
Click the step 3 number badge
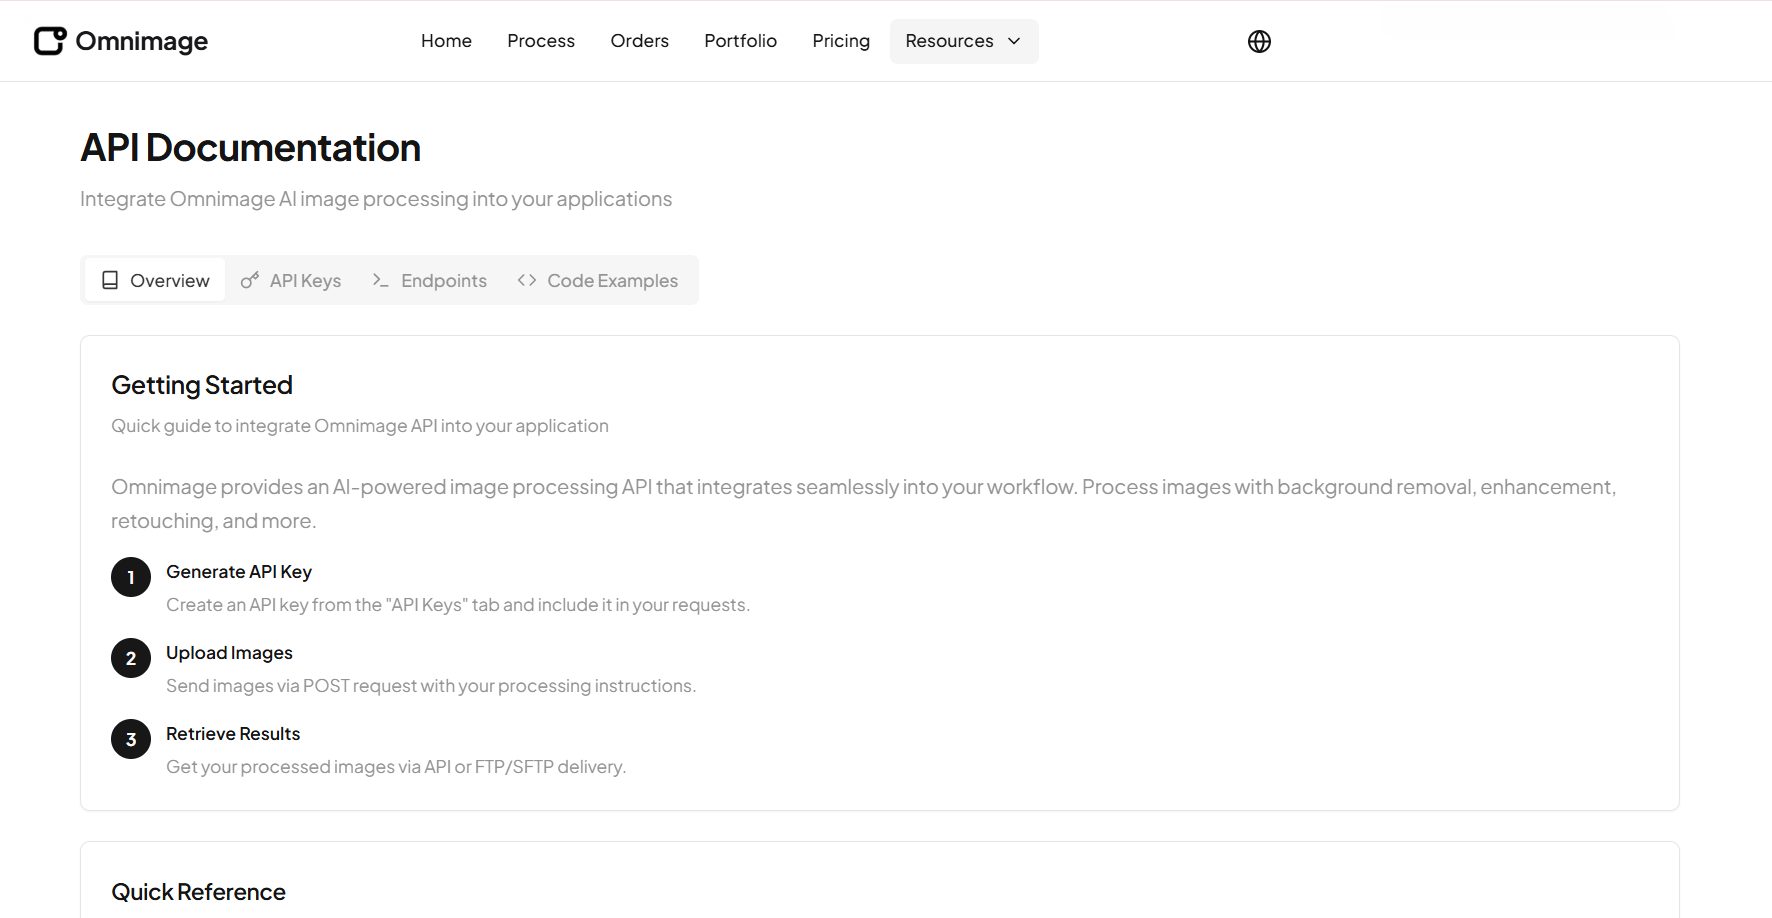(x=131, y=739)
